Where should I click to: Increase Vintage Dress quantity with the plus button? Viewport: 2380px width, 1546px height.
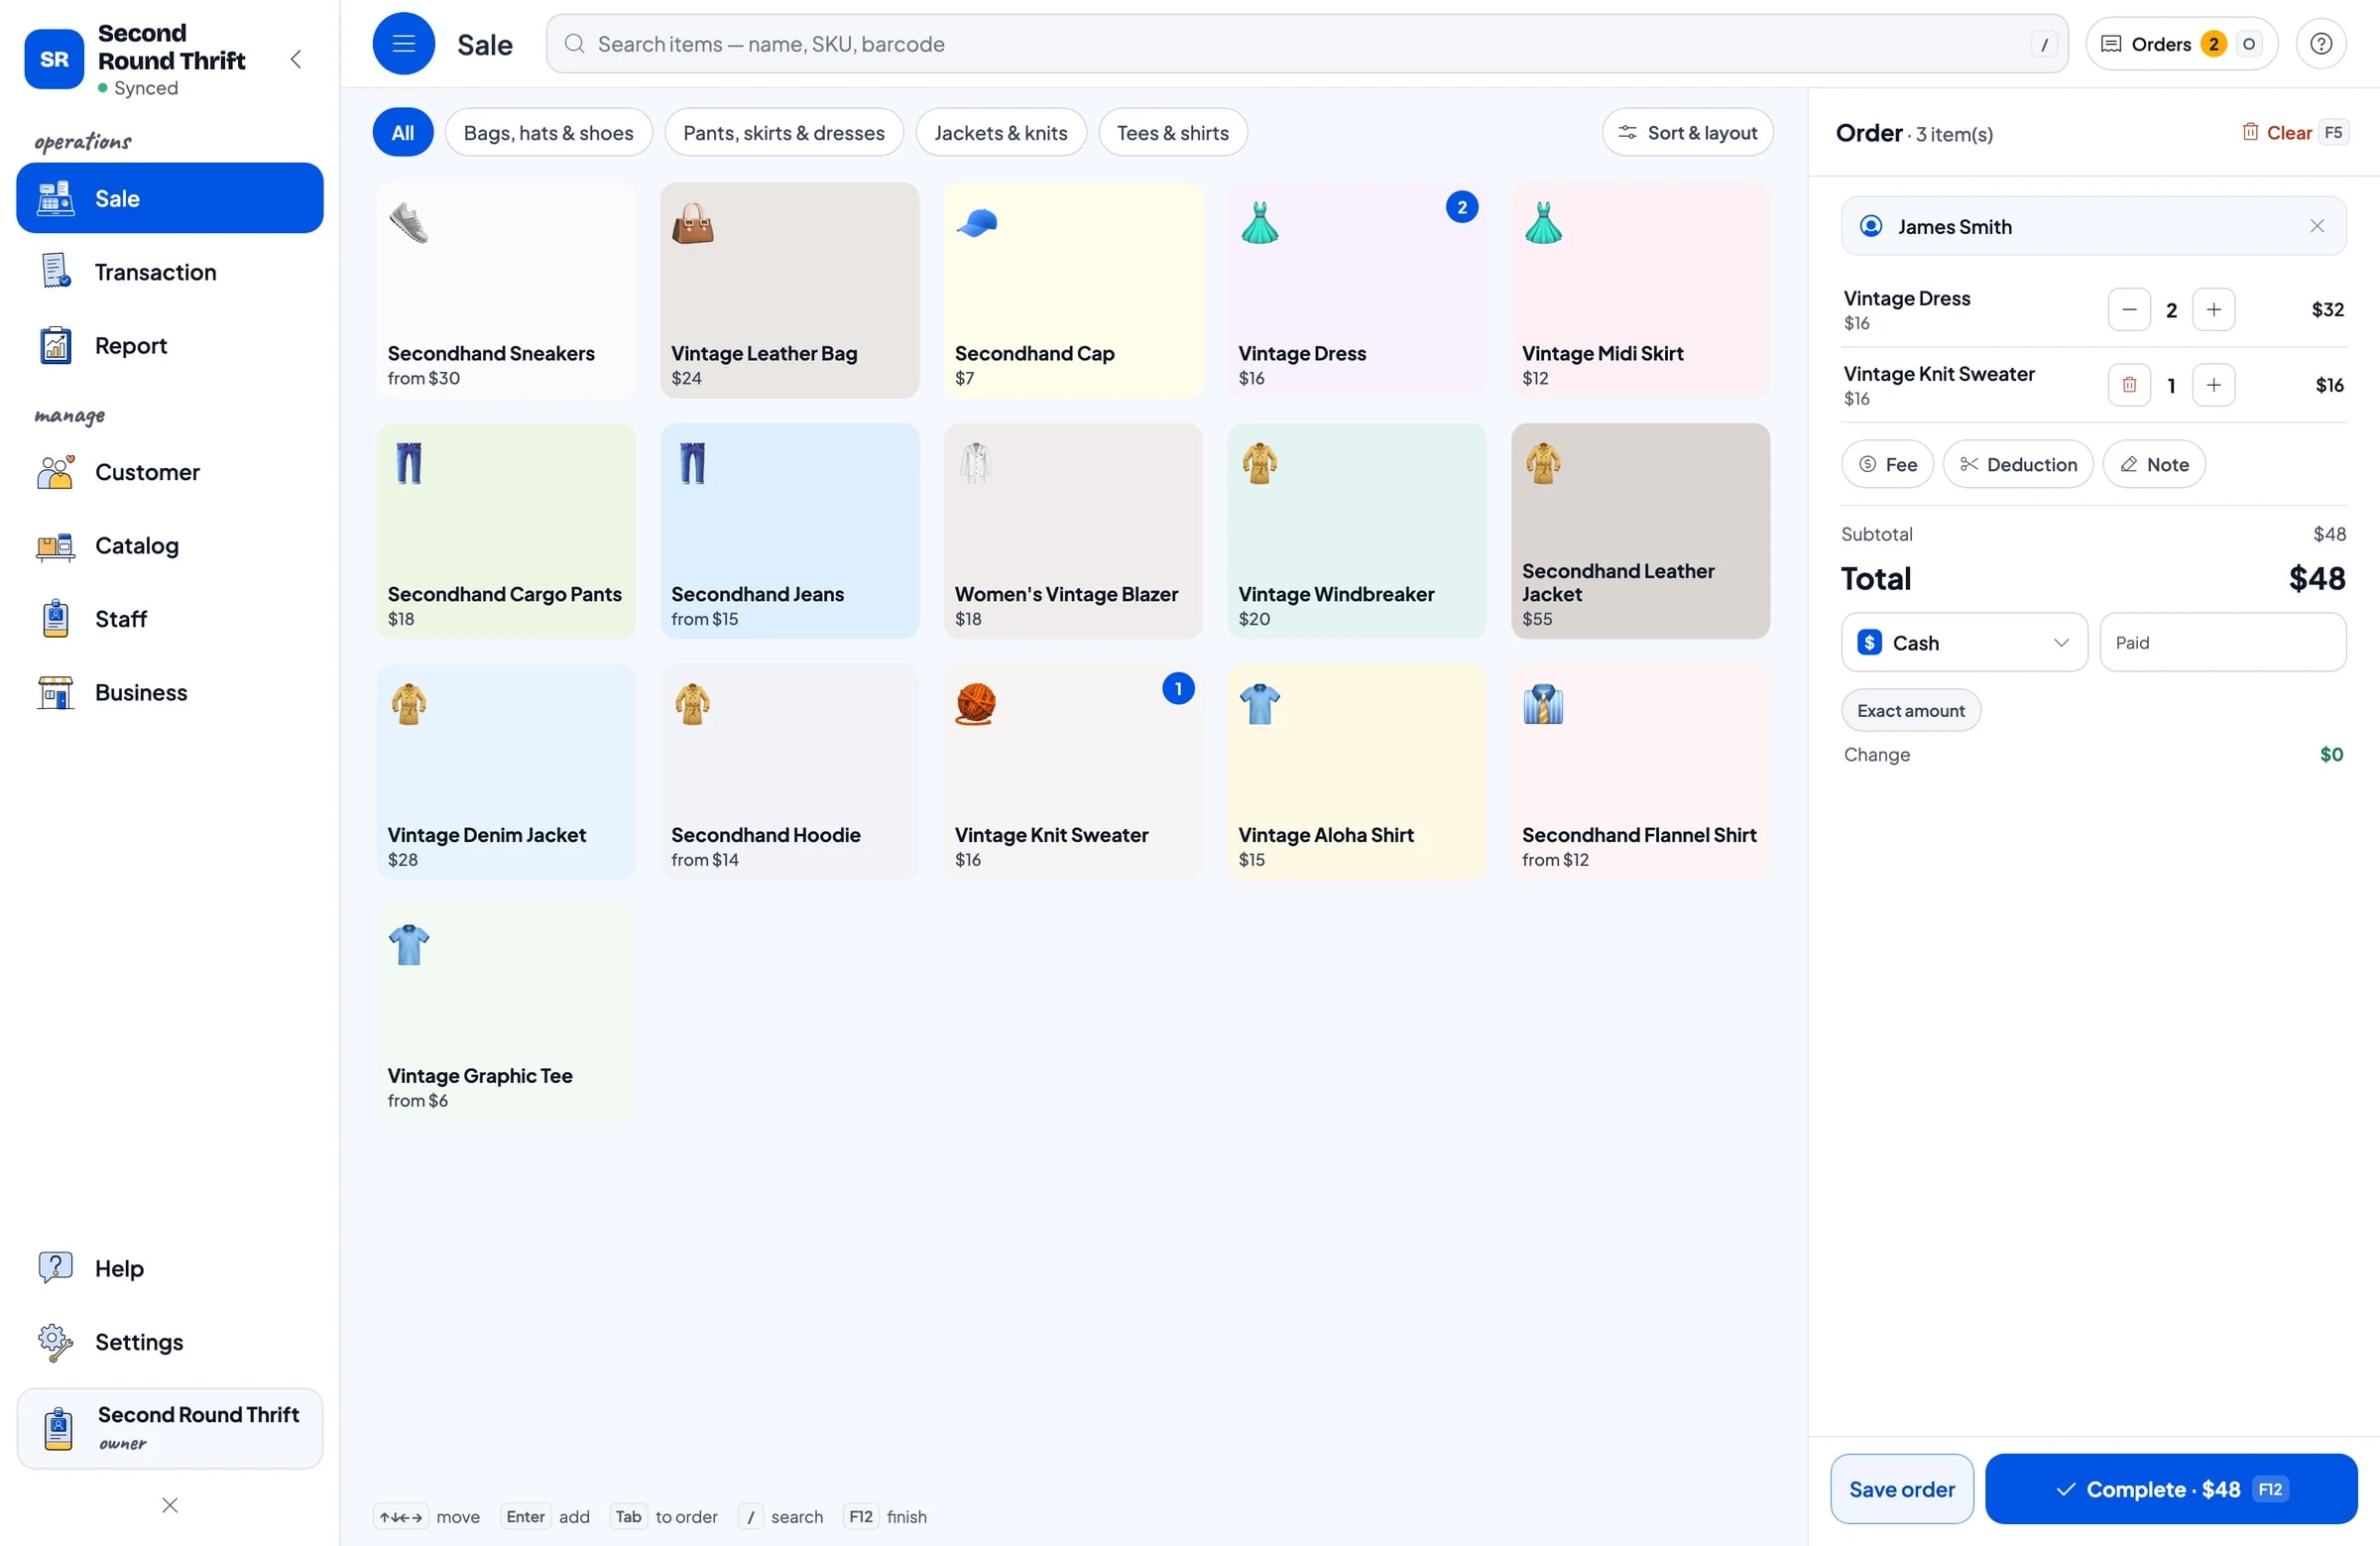[x=2213, y=310]
